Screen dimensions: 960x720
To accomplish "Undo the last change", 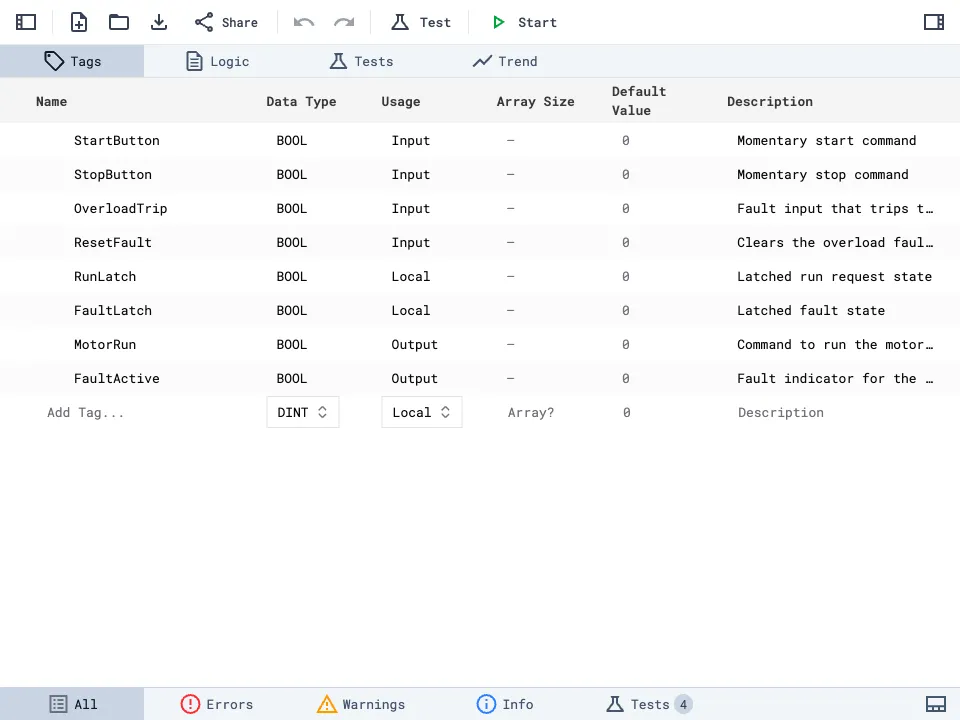I will pyautogui.click(x=304, y=22).
